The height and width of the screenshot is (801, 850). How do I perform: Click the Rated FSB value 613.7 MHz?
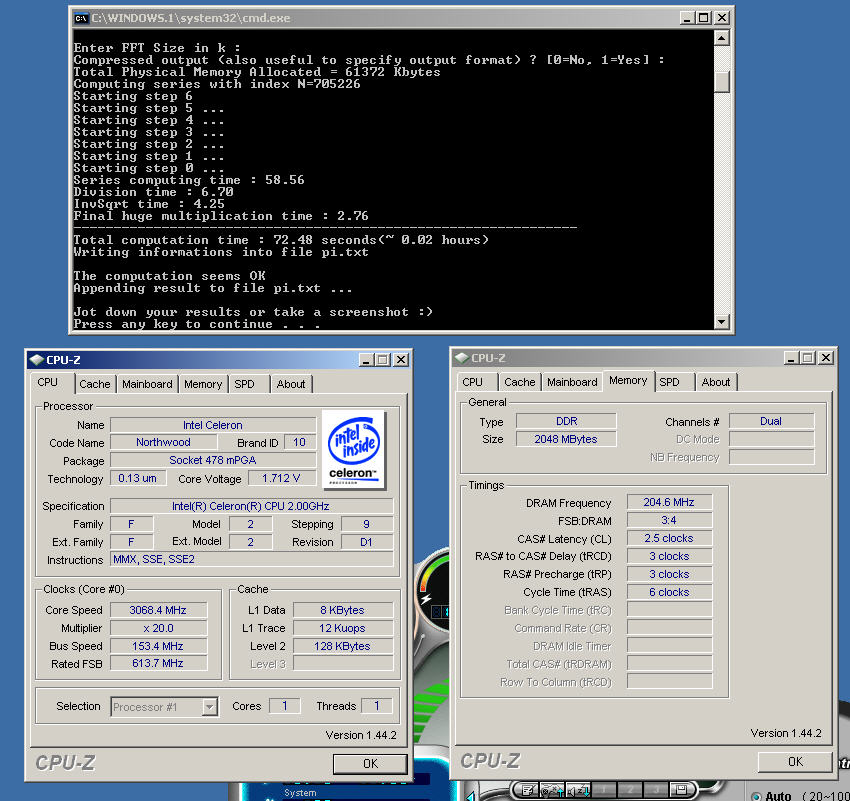(158, 663)
